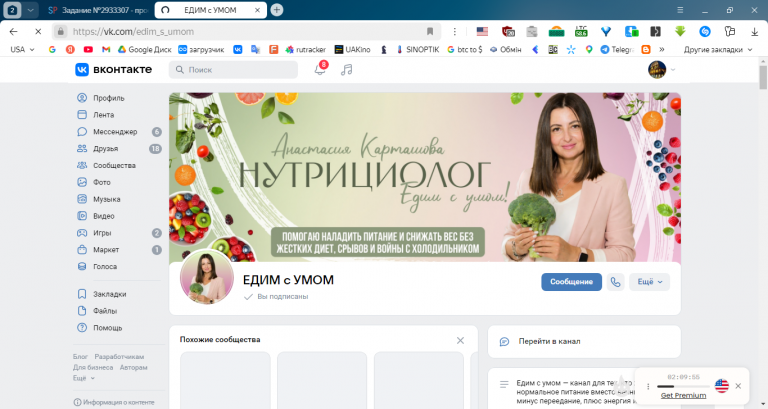Open the green download-arrow extension
The image size is (768, 409).
click(680, 31)
